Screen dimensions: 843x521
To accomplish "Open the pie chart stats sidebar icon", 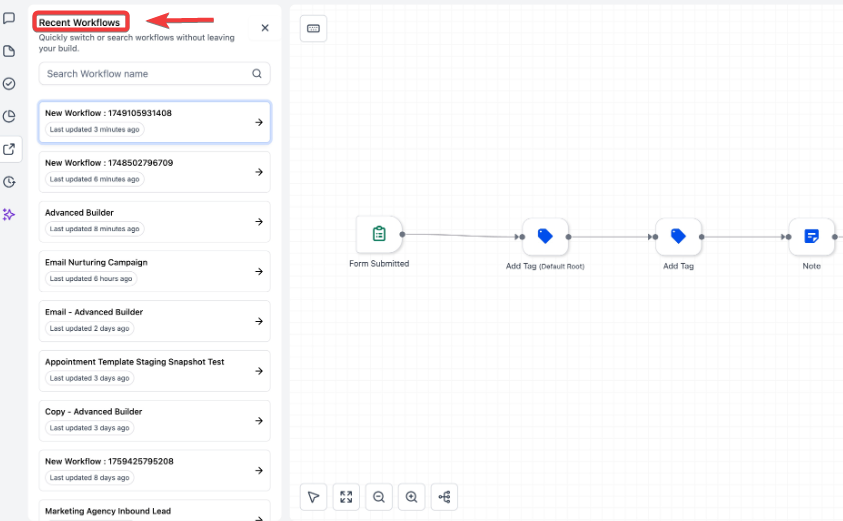I will click(9, 116).
